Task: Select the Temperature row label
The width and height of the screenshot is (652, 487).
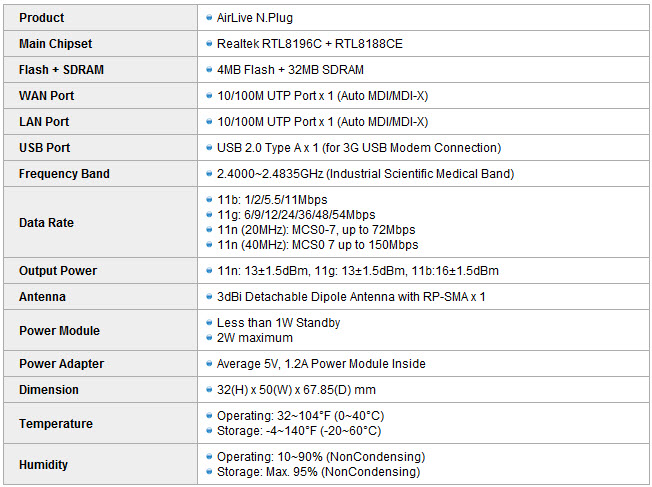Action: coord(56,423)
